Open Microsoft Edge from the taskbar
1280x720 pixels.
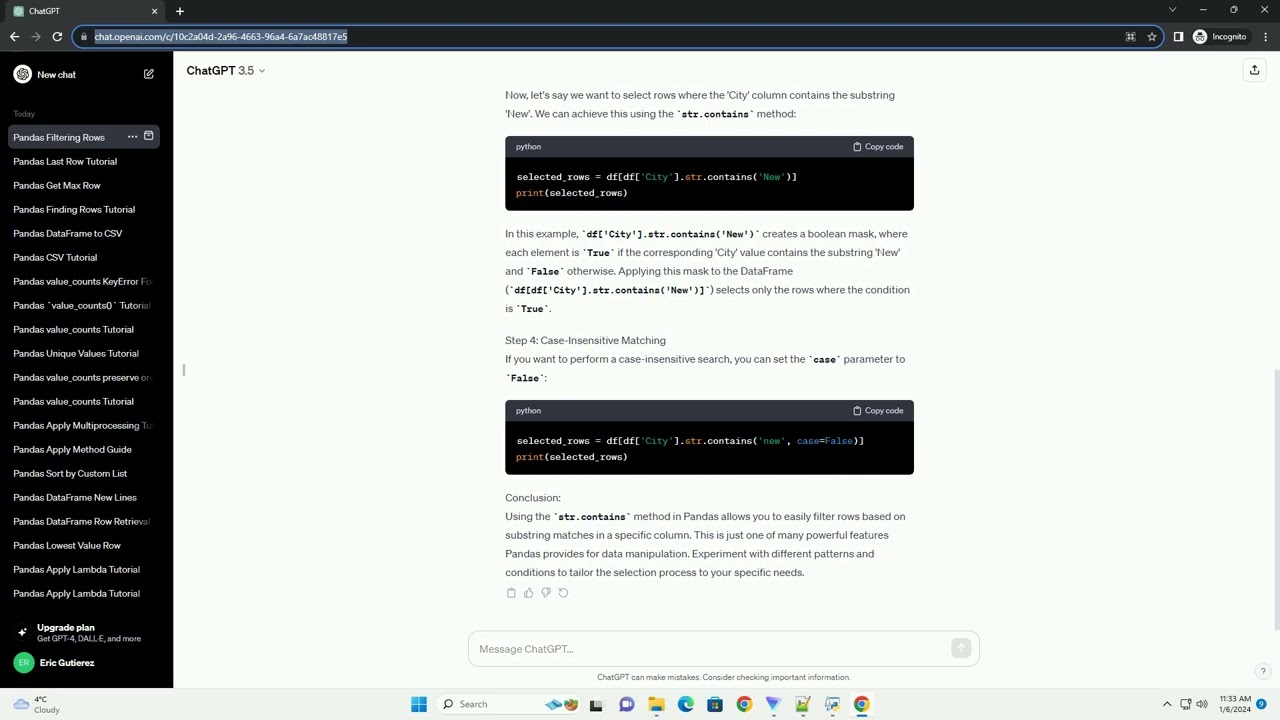[685, 704]
